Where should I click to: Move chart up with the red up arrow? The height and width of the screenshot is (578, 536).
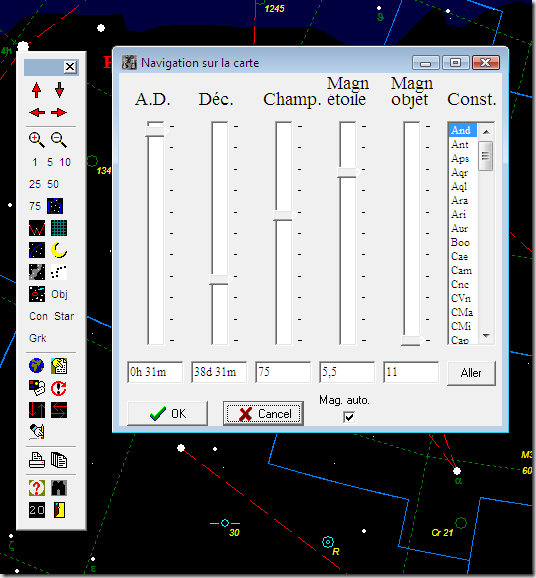pos(36,90)
